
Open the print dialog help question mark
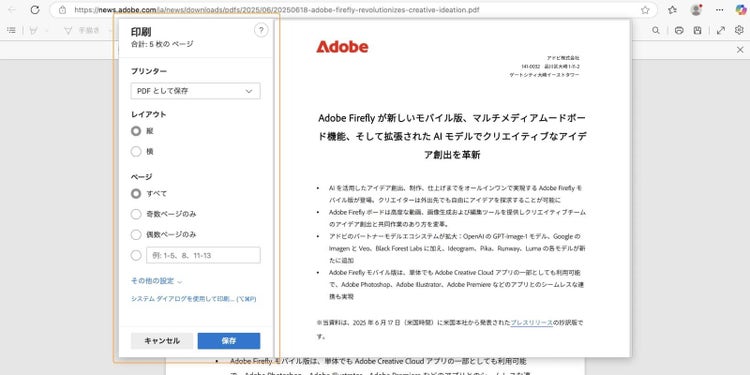point(261,31)
